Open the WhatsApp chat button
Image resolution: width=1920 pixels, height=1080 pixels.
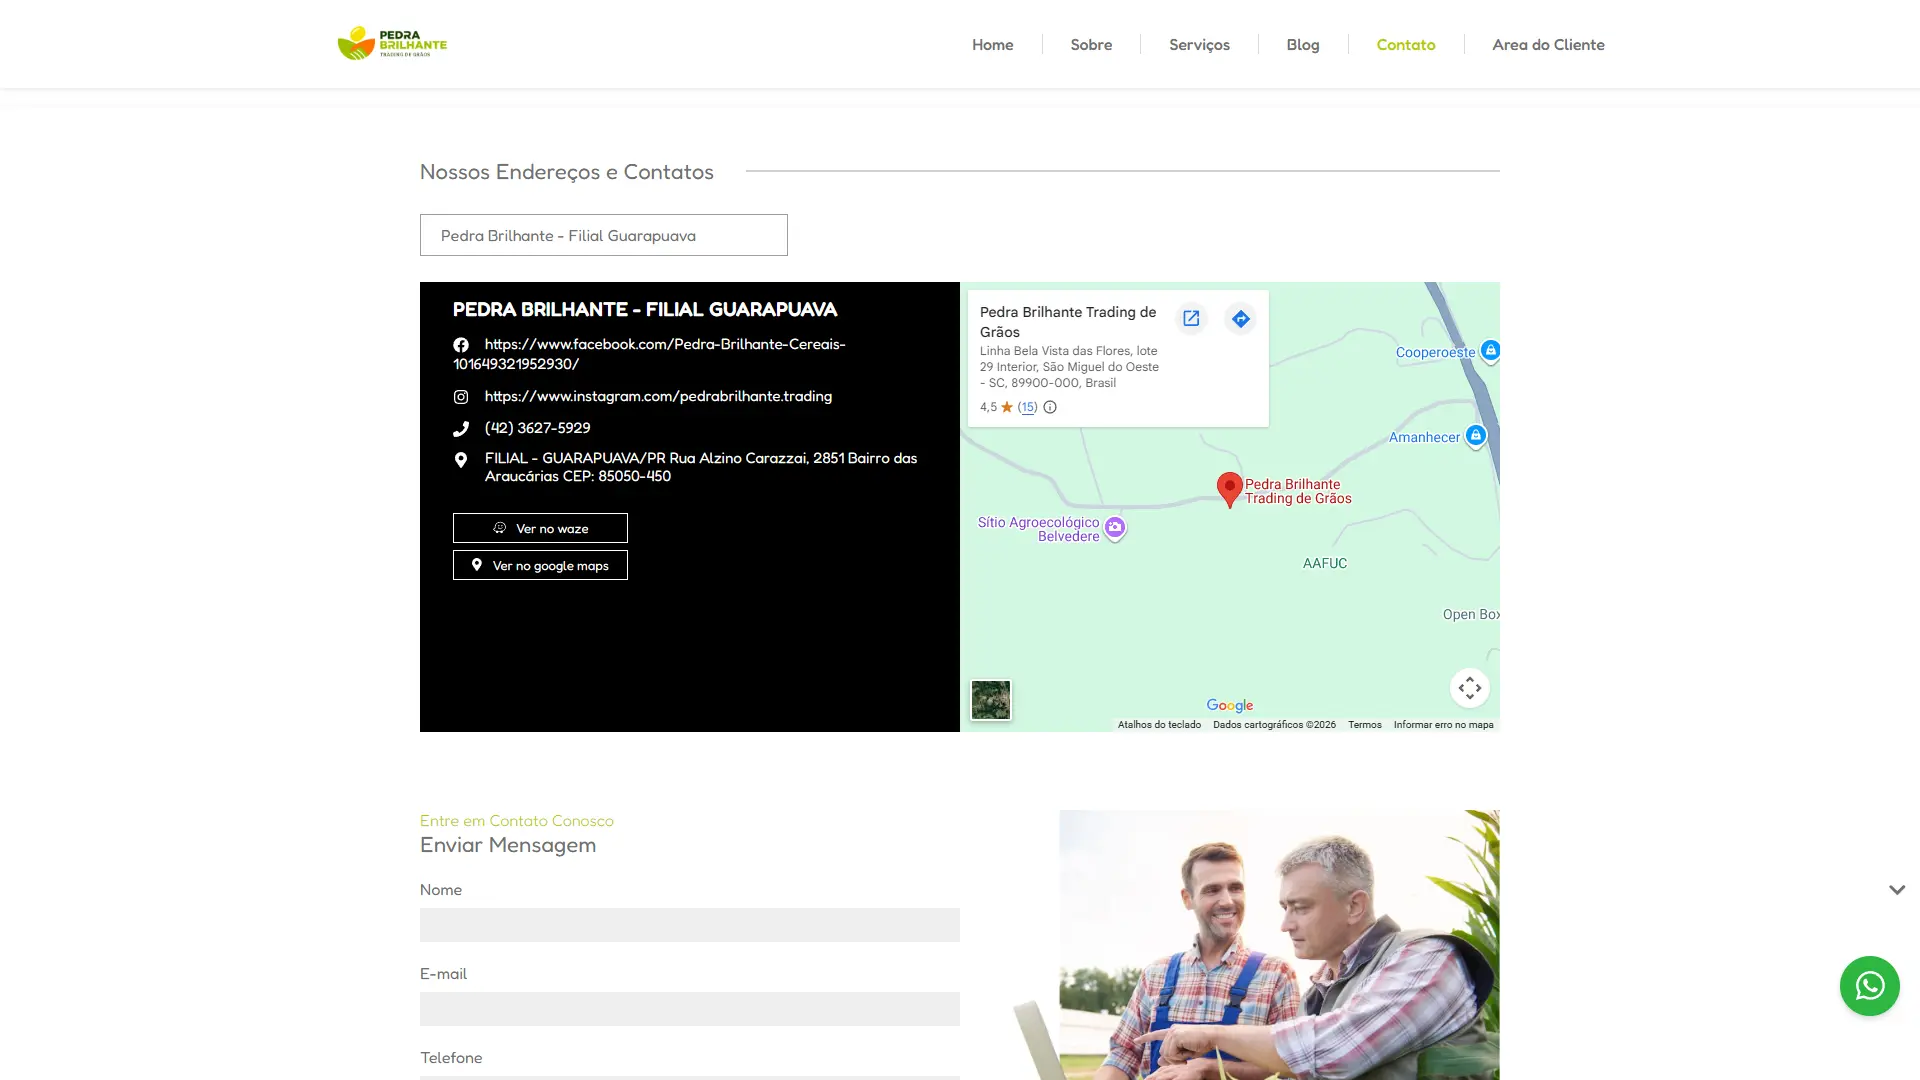tap(1869, 986)
